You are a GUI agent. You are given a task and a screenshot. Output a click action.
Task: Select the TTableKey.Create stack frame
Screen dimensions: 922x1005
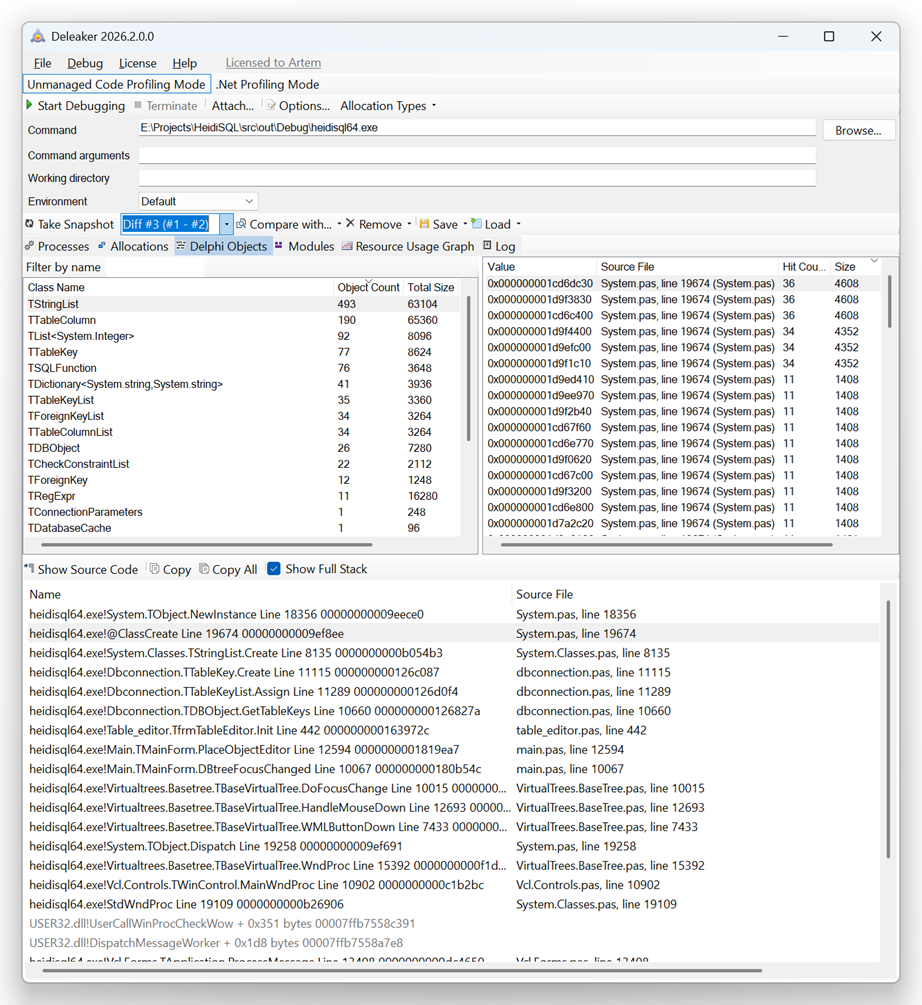452,672
